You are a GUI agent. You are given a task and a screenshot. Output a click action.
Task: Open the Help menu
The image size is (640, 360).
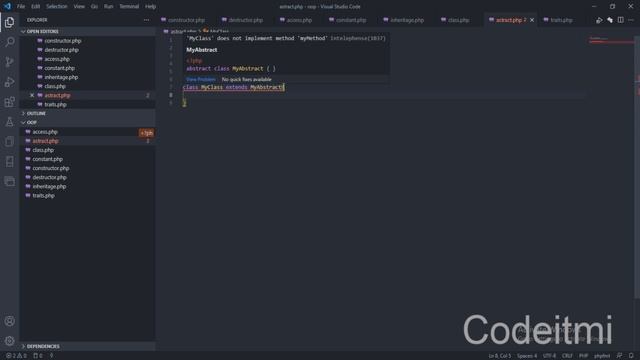click(x=151, y=6)
